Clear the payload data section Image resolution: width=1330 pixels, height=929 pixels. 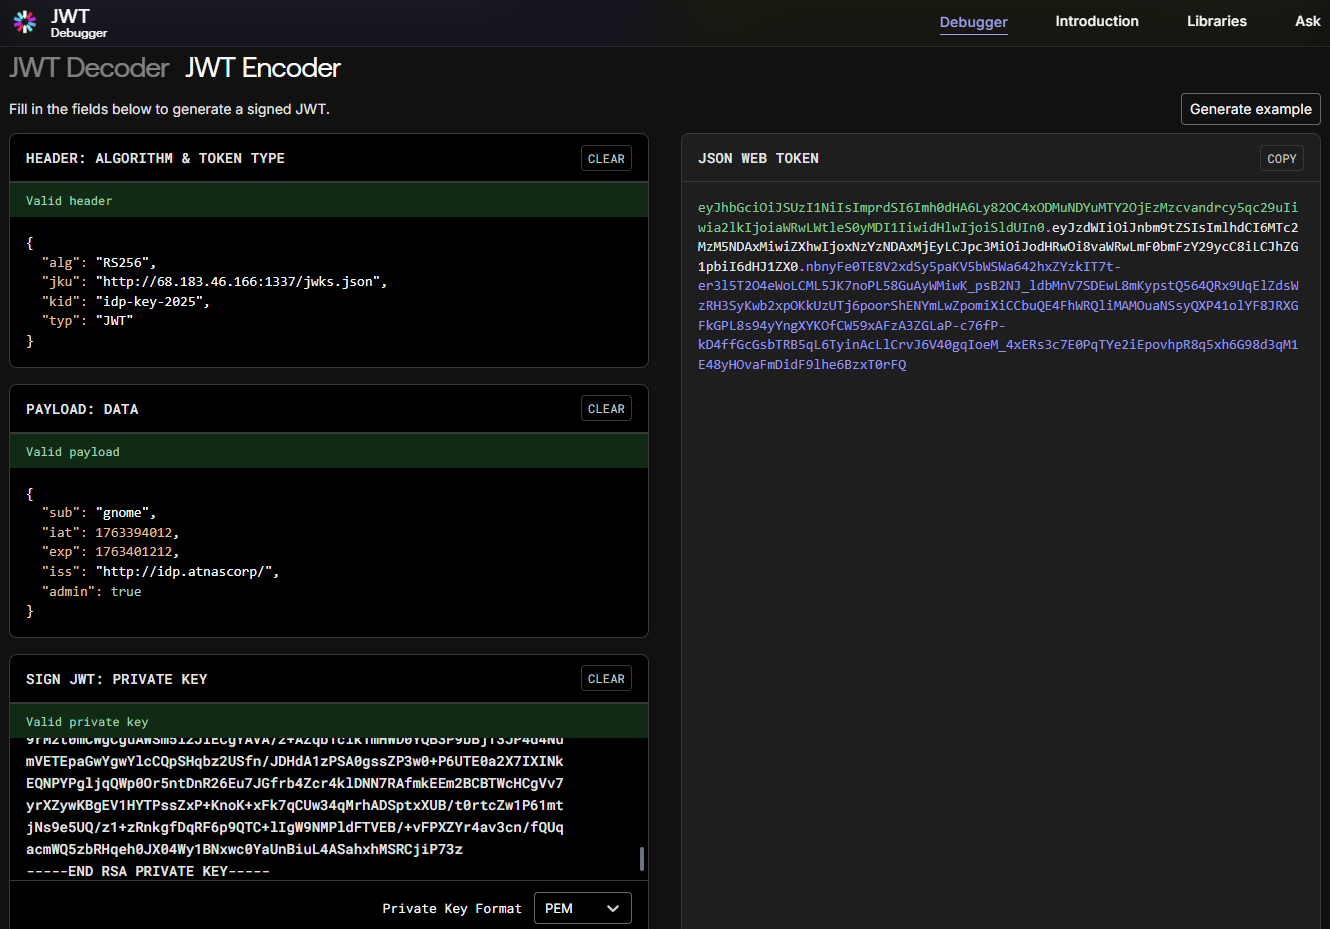point(606,409)
